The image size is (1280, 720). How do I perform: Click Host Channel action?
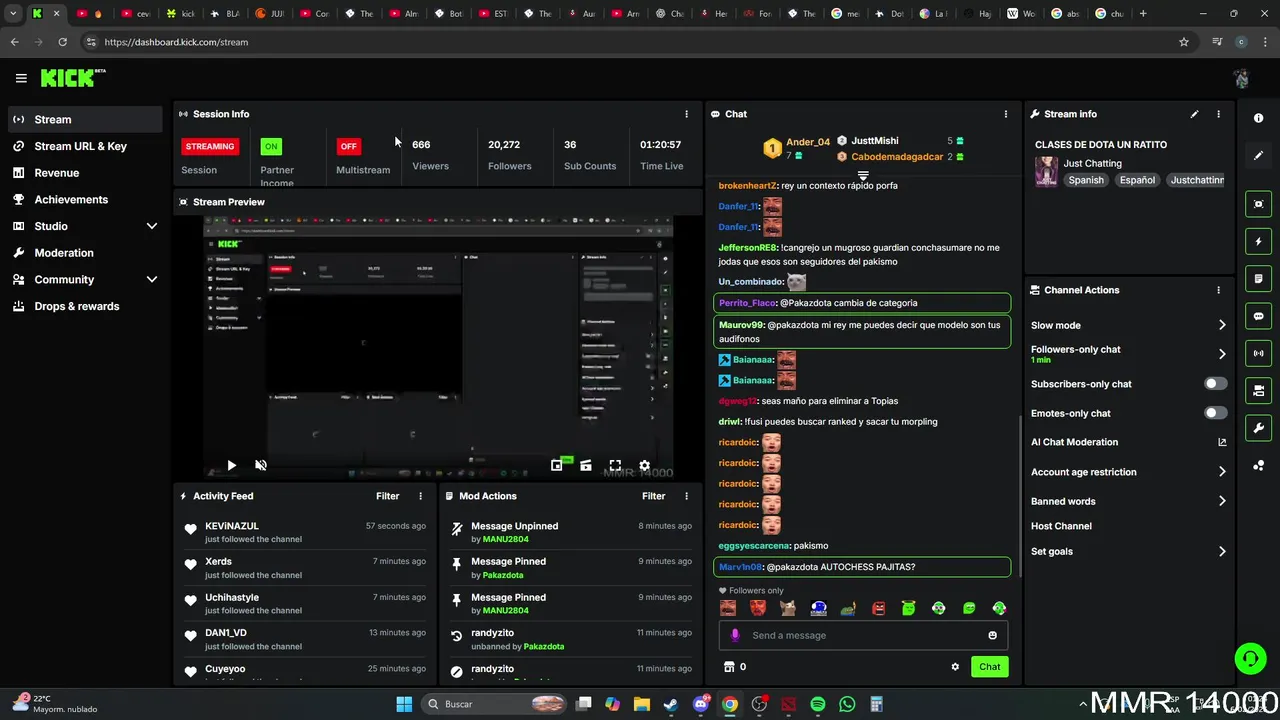pos(1061,526)
